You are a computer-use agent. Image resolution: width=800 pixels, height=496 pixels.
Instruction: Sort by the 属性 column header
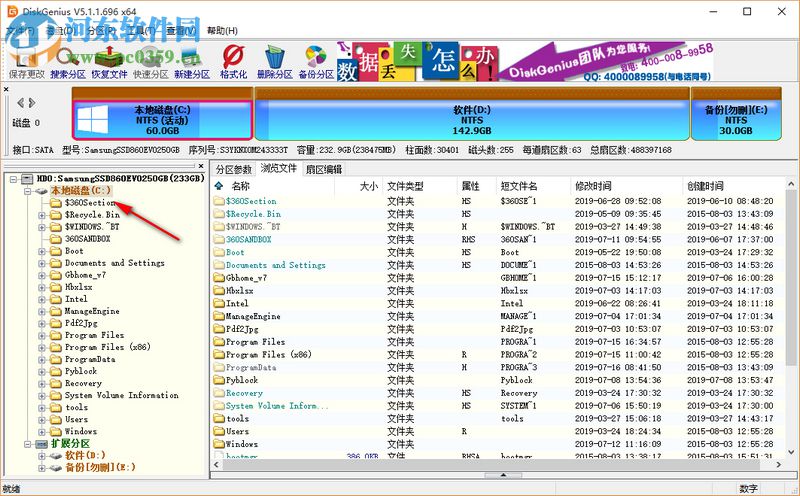(x=476, y=186)
